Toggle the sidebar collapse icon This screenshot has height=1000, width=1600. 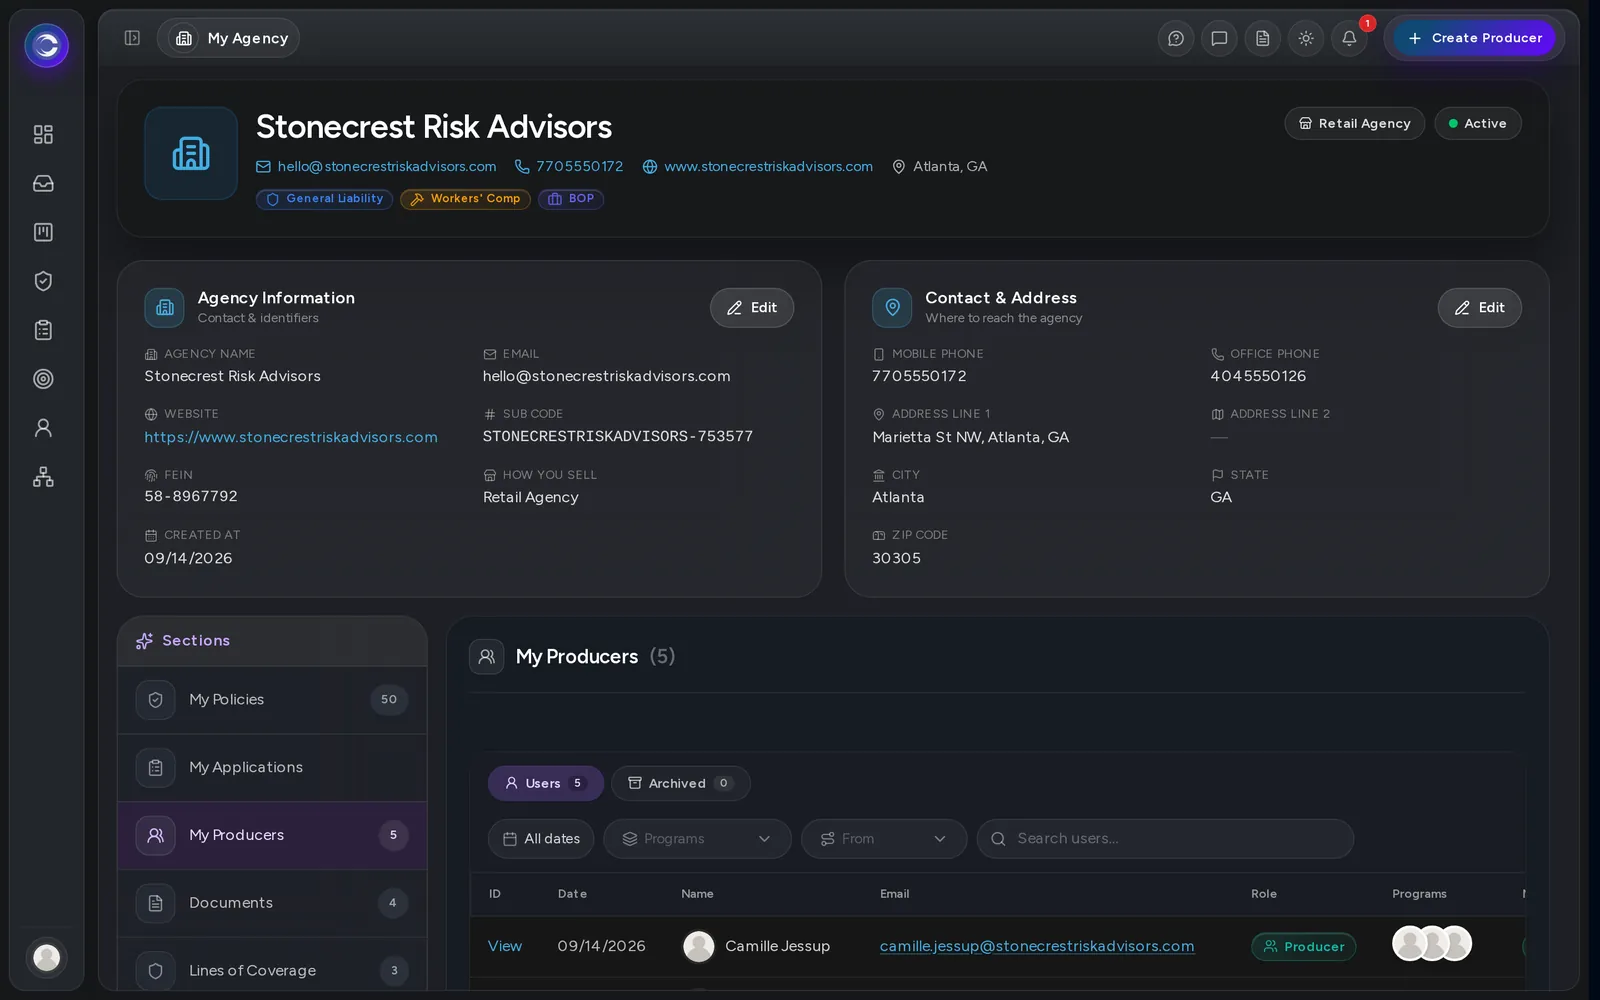pyautogui.click(x=132, y=38)
